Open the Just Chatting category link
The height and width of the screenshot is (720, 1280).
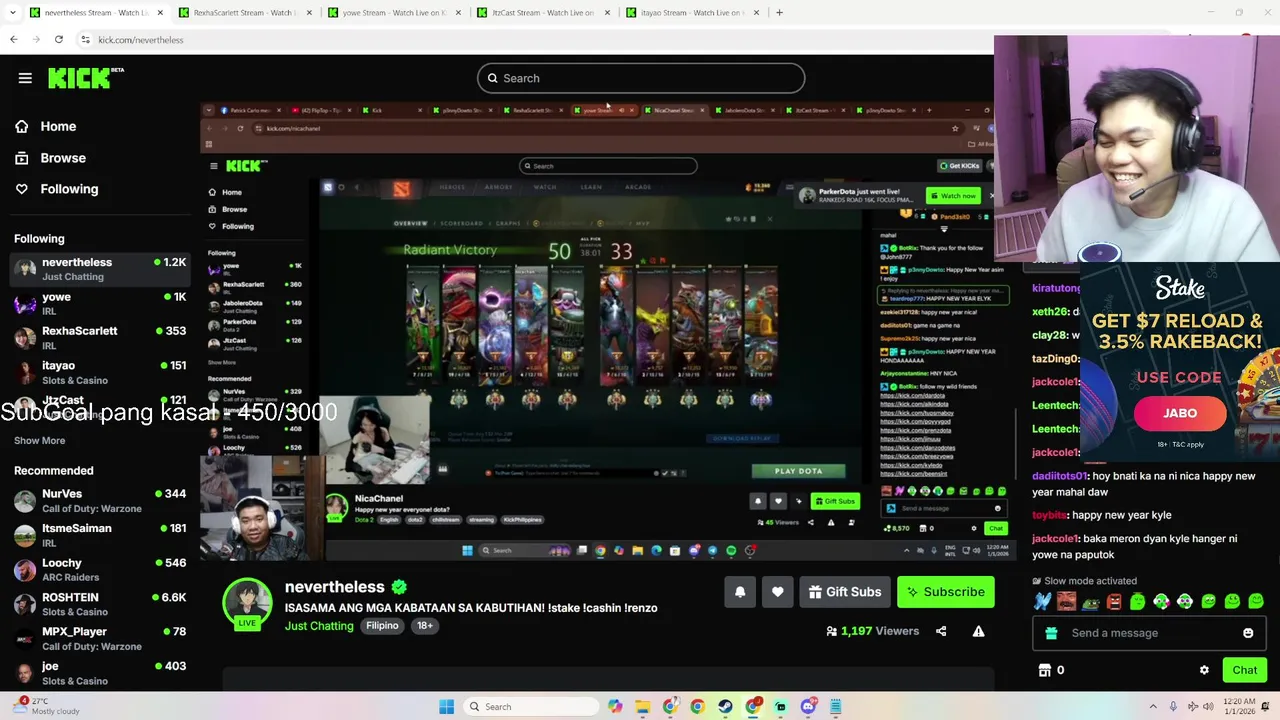click(x=319, y=626)
